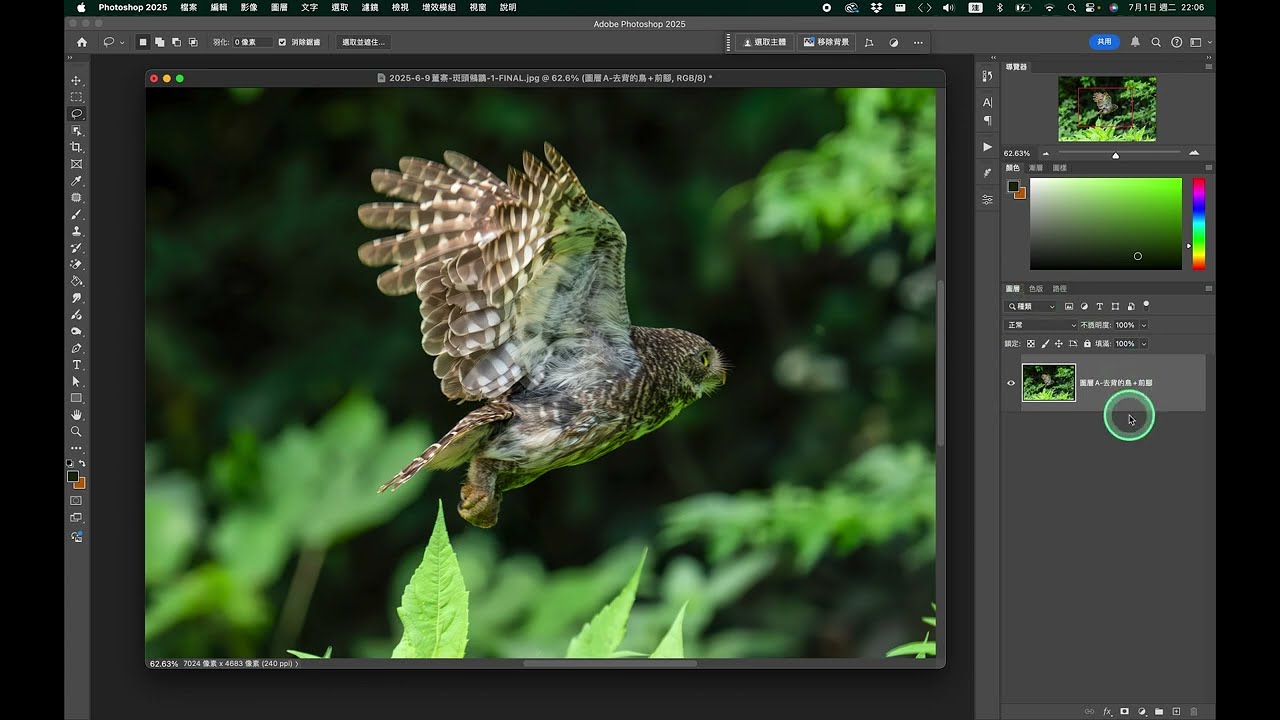Select the Spot Healing Brush tool
The width and height of the screenshot is (1280, 720).
pyautogui.click(x=76, y=198)
